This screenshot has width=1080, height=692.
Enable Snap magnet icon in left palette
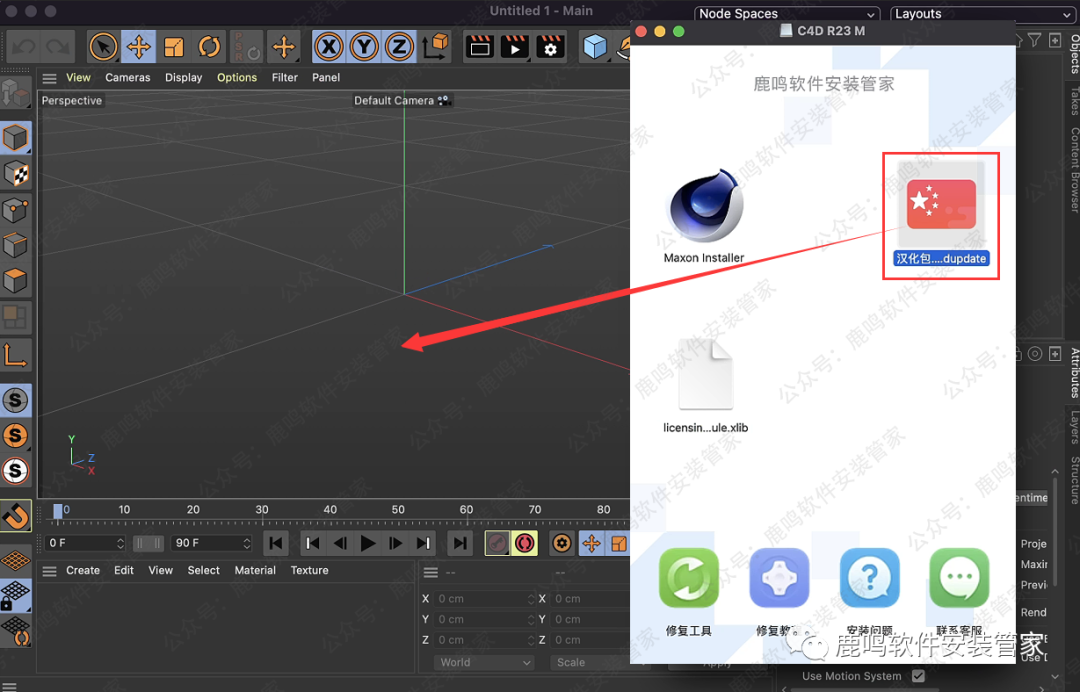(x=15, y=516)
